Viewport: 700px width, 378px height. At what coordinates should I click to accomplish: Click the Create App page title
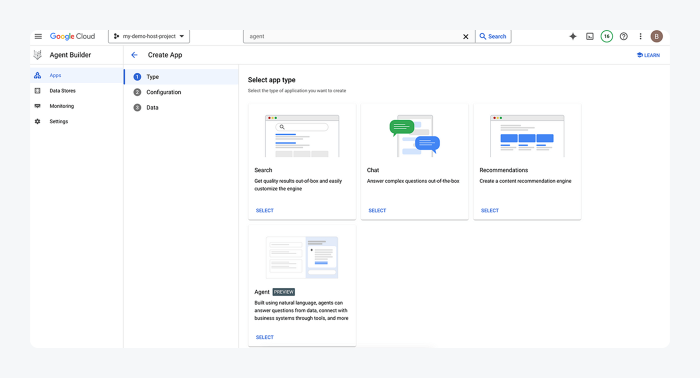point(165,55)
